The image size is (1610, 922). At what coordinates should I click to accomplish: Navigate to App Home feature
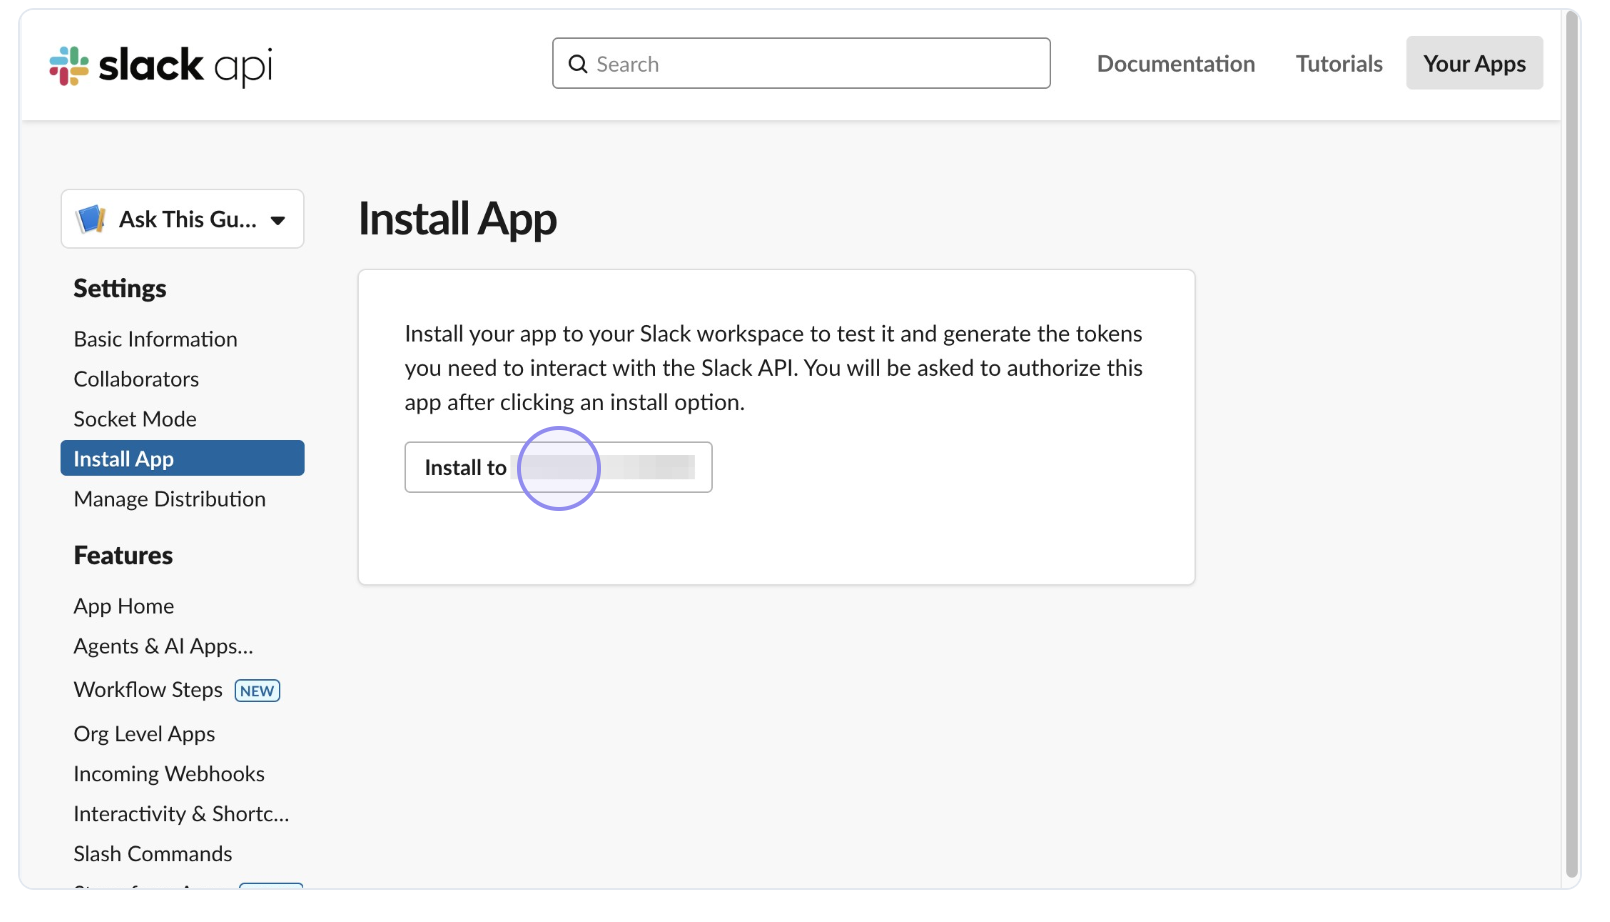click(124, 606)
